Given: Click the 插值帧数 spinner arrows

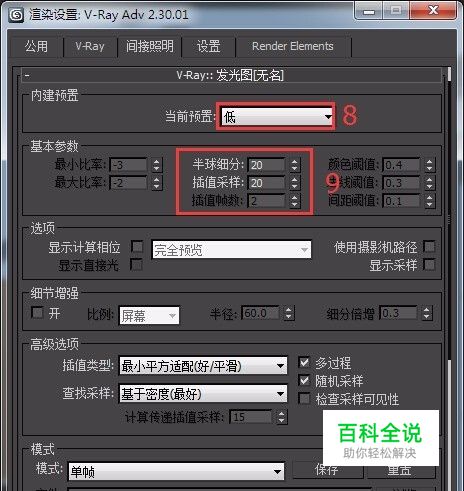Looking at the screenshot, I should [x=294, y=201].
